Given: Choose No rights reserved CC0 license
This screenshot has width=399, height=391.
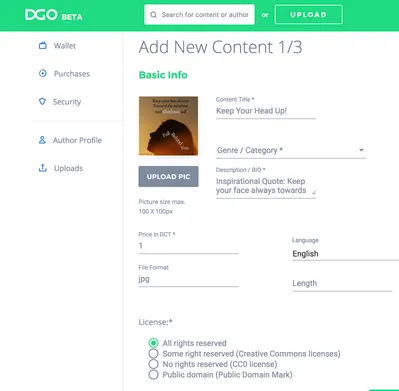Looking at the screenshot, I should [x=153, y=364].
